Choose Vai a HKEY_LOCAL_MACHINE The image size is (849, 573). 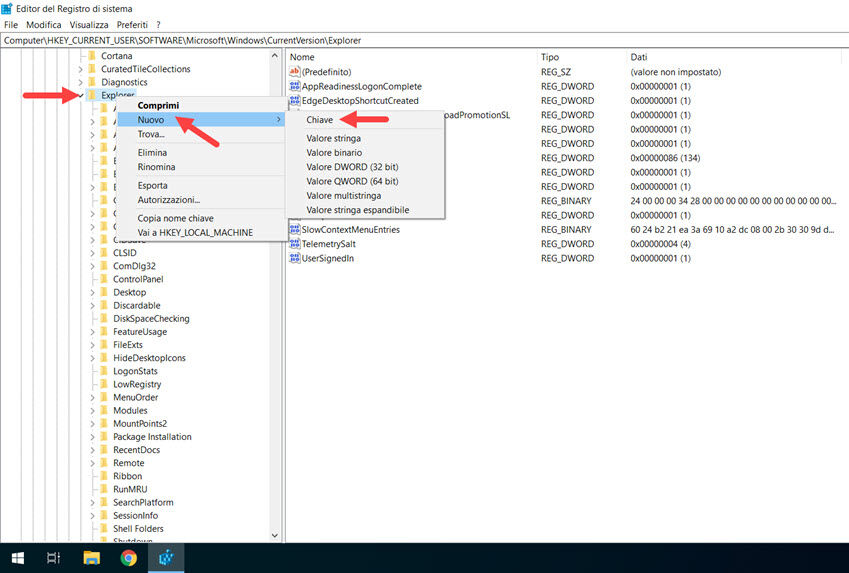tap(201, 232)
